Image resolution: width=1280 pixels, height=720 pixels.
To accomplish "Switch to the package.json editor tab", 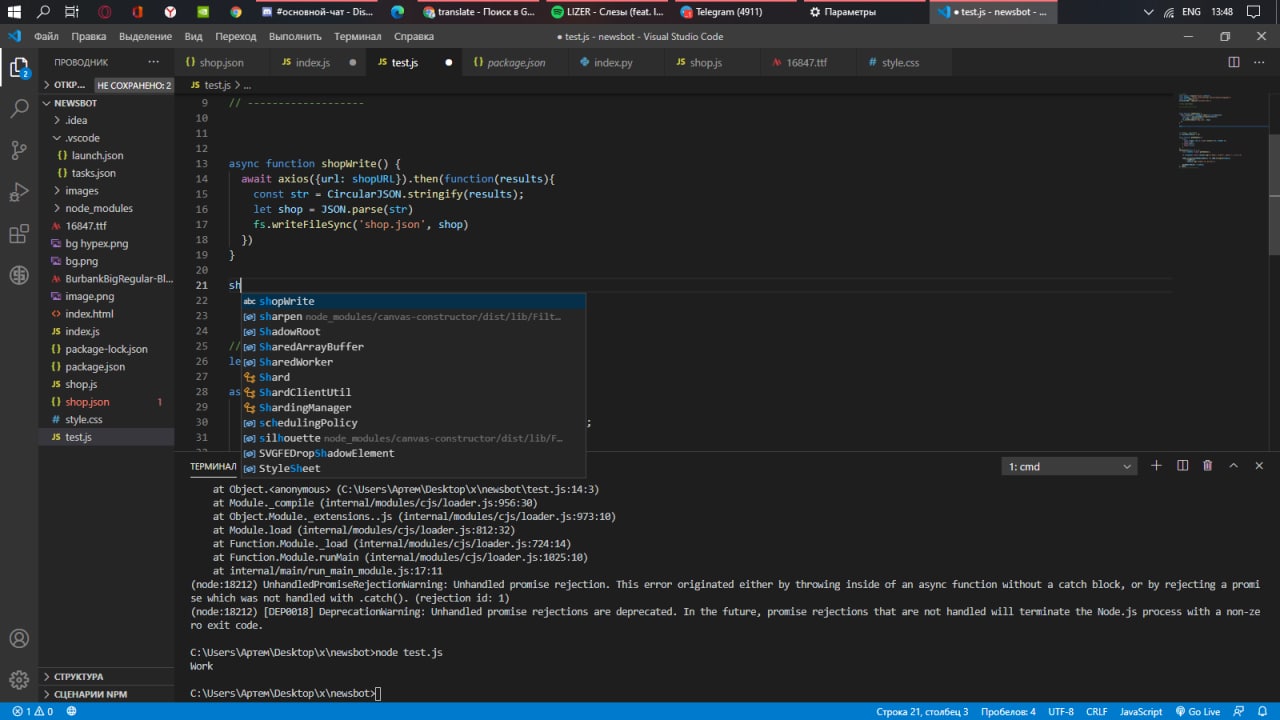I will click(516, 62).
